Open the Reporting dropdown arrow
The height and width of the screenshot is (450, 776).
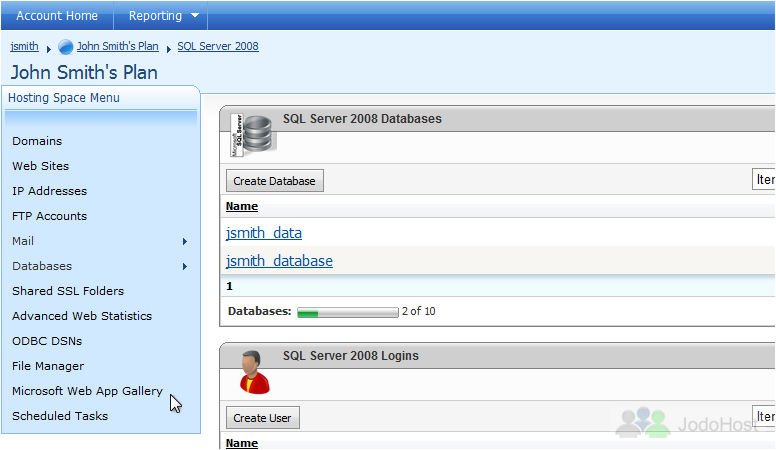pyautogui.click(x=195, y=15)
